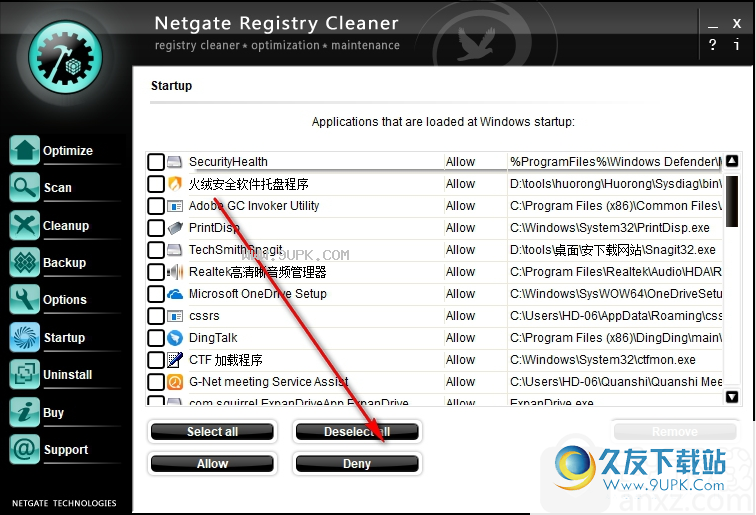Select the Uninstall section label

tap(68, 375)
